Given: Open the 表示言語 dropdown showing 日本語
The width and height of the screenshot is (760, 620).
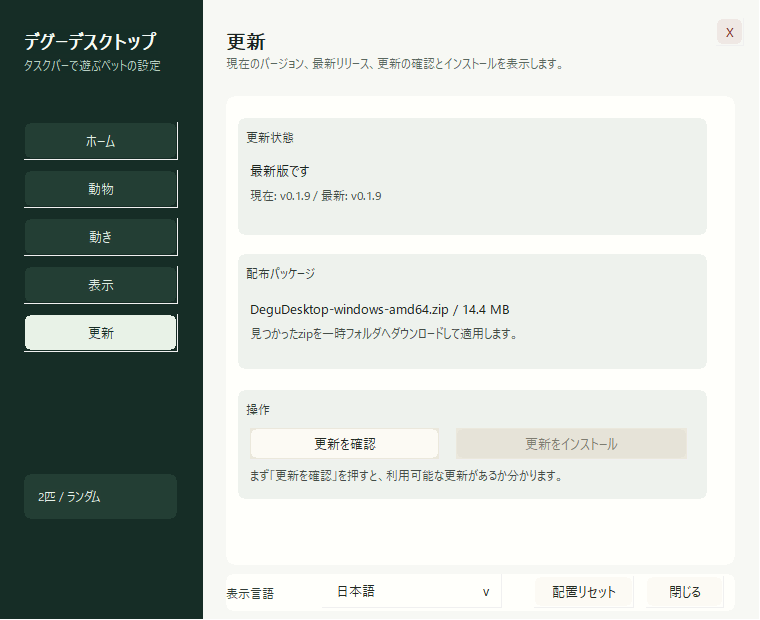Looking at the screenshot, I should (411, 591).
